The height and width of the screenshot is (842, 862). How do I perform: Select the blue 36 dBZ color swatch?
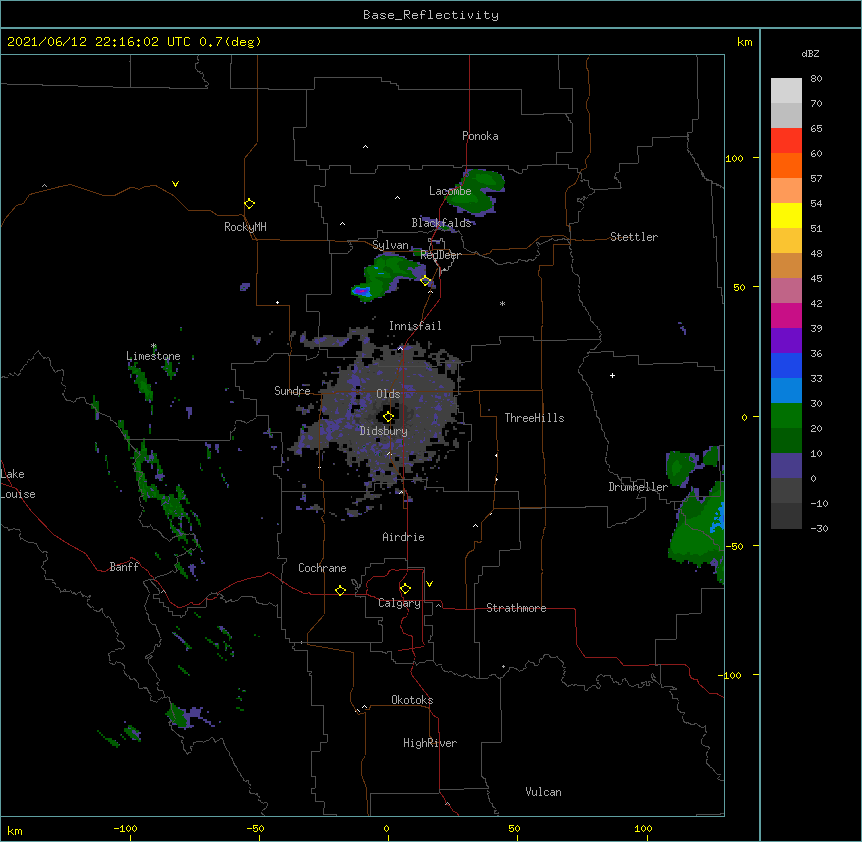[x=786, y=365]
